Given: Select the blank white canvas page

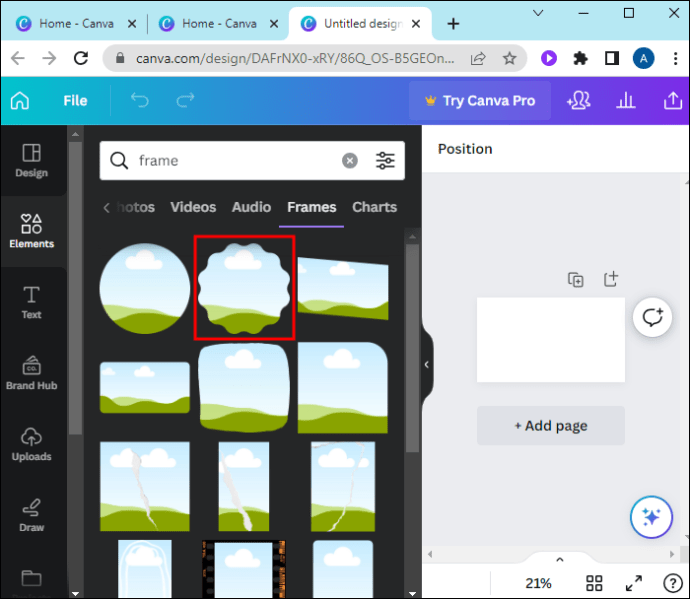Looking at the screenshot, I should click(x=551, y=340).
